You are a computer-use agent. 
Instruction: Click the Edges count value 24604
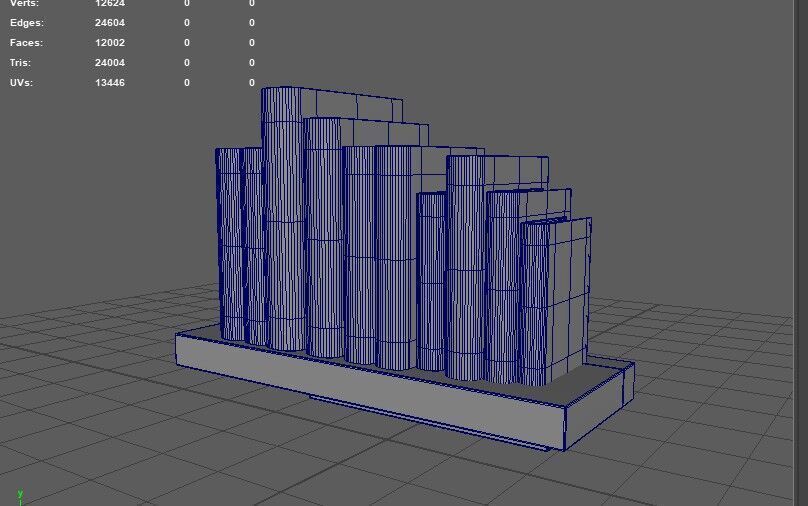110,23
